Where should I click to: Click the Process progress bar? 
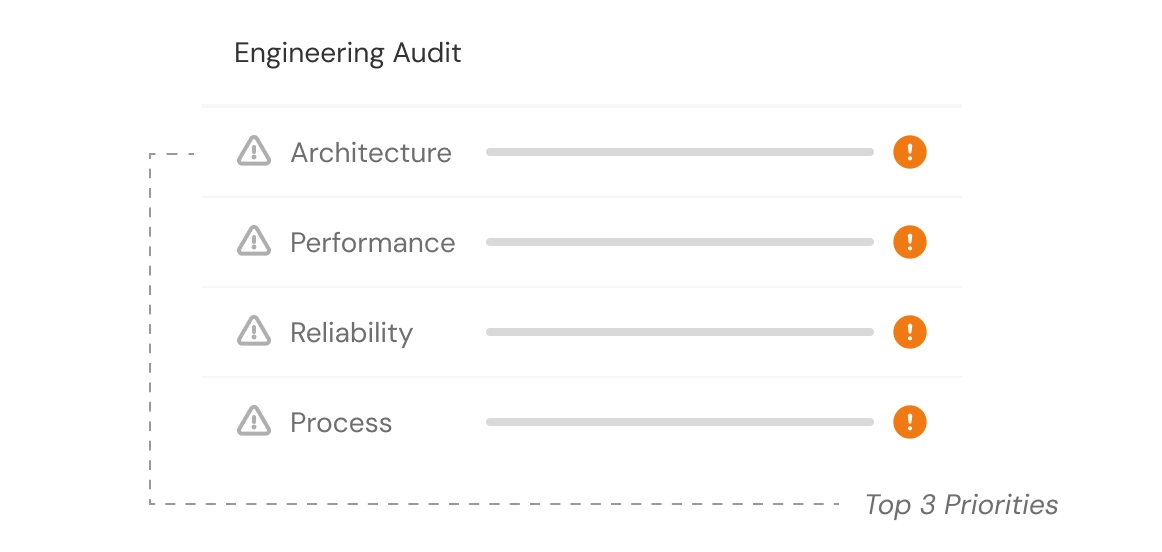pyautogui.click(x=679, y=422)
